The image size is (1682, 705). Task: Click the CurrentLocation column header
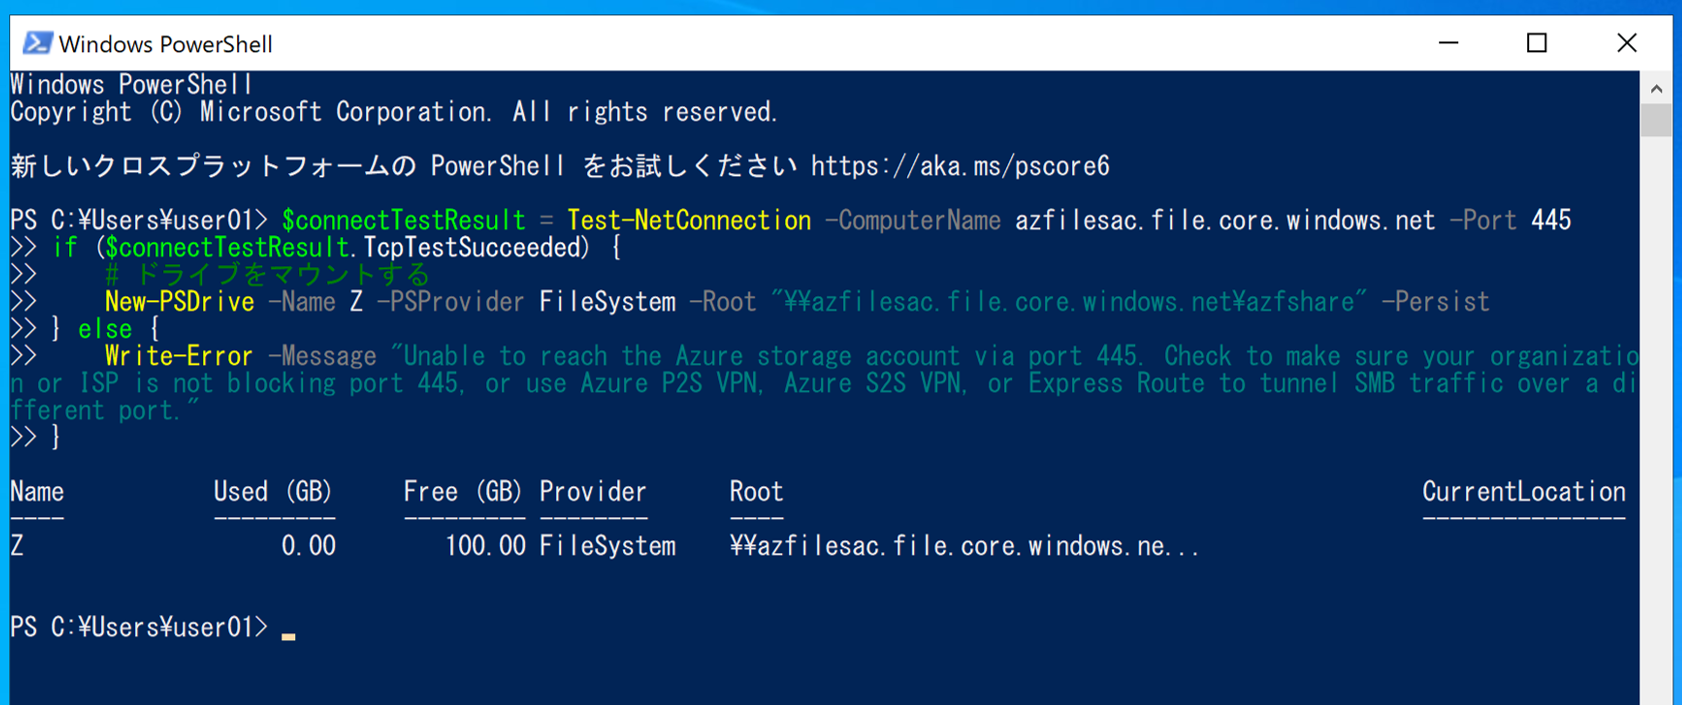pyautogui.click(x=1524, y=492)
